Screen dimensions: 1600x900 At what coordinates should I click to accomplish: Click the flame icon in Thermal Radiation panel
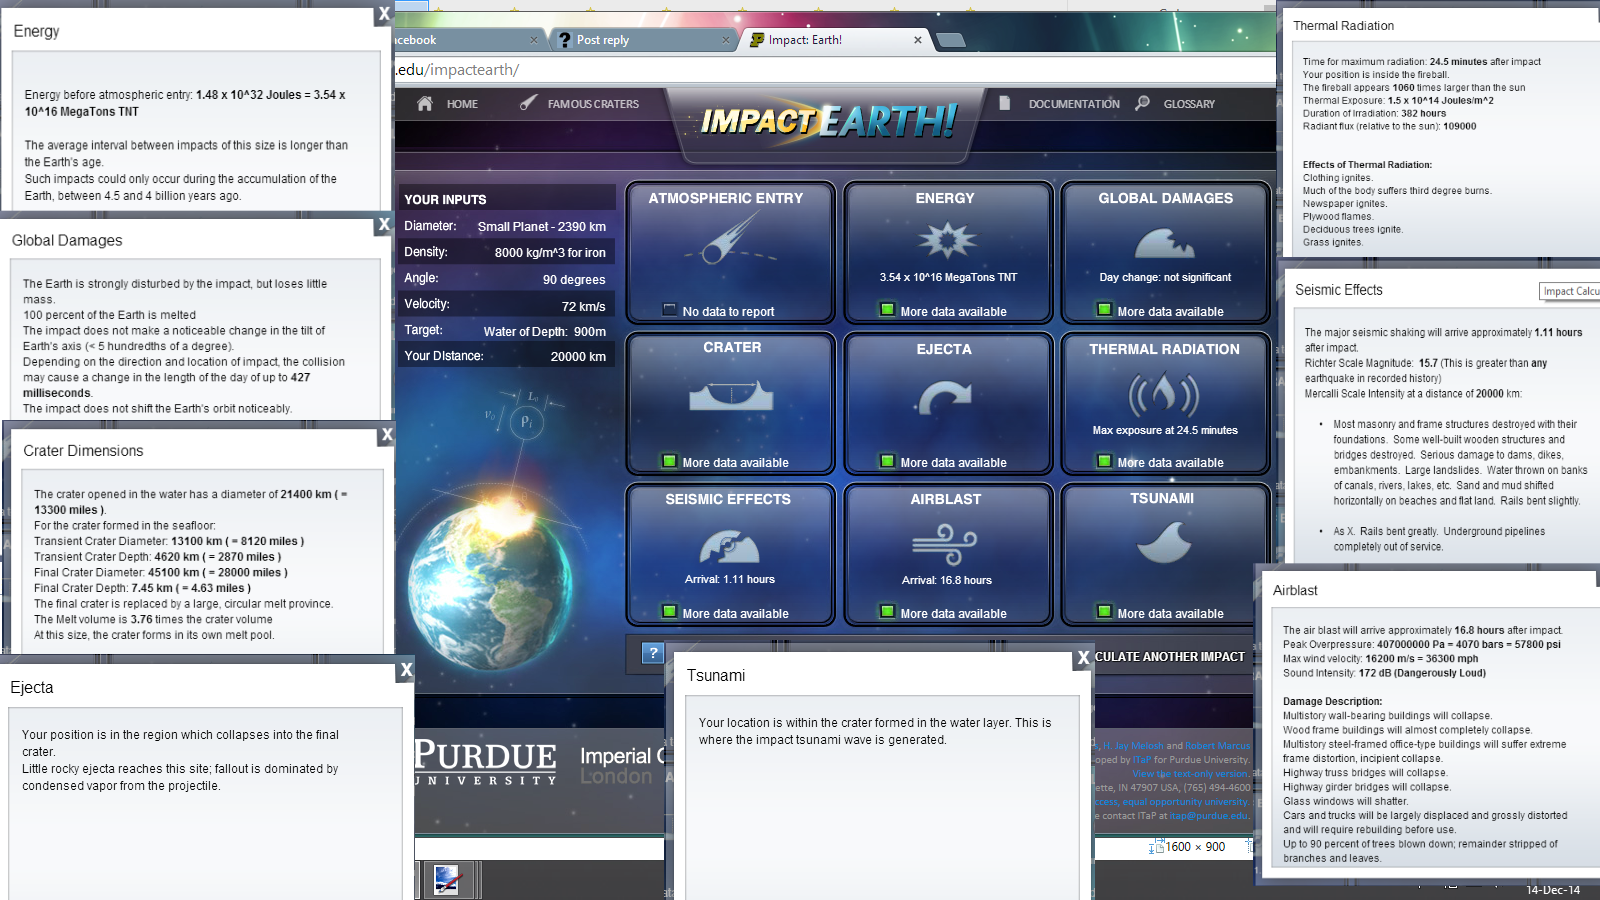pyautogui.click(x=1163, y=395)
